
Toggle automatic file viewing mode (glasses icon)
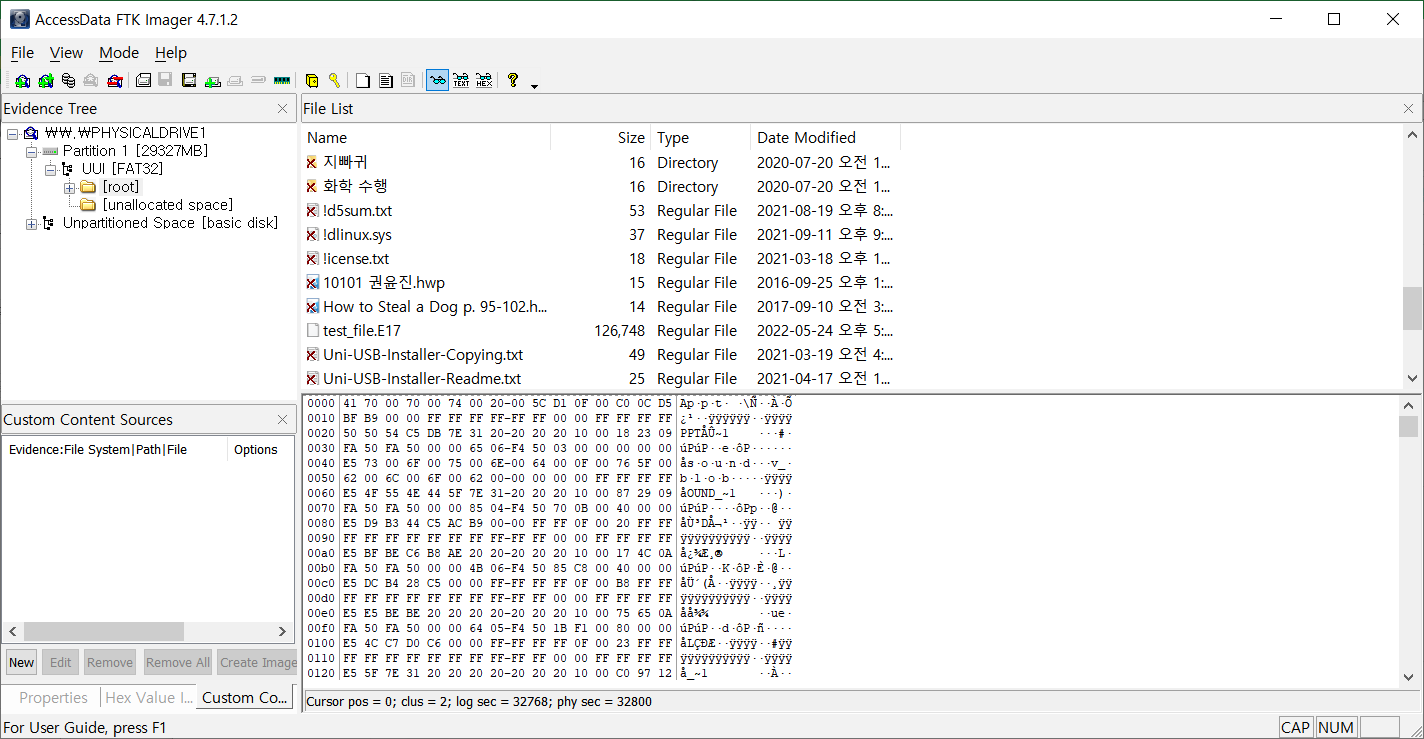tap(437, 80)
